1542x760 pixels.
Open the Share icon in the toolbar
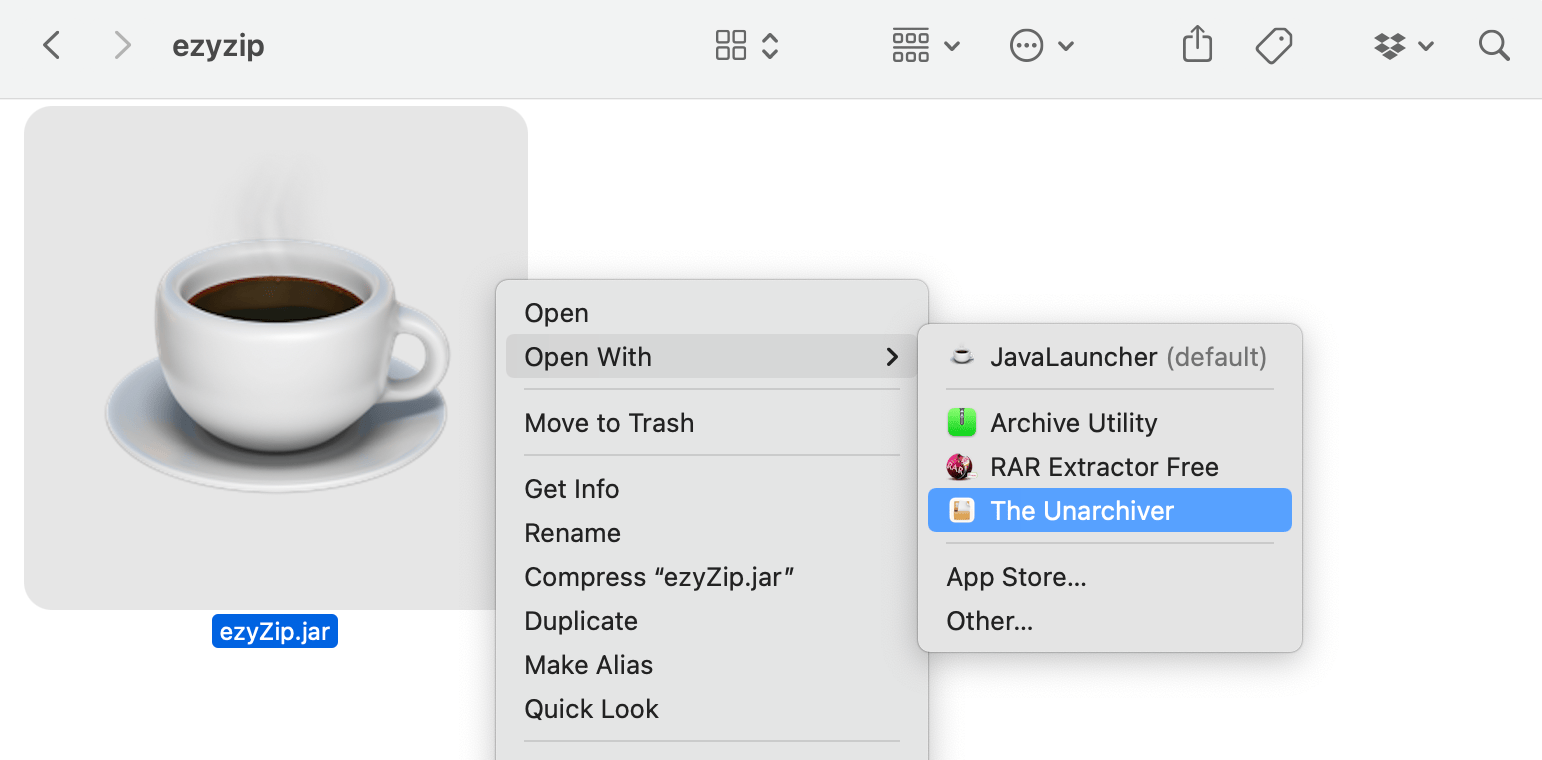[1197, 45]
